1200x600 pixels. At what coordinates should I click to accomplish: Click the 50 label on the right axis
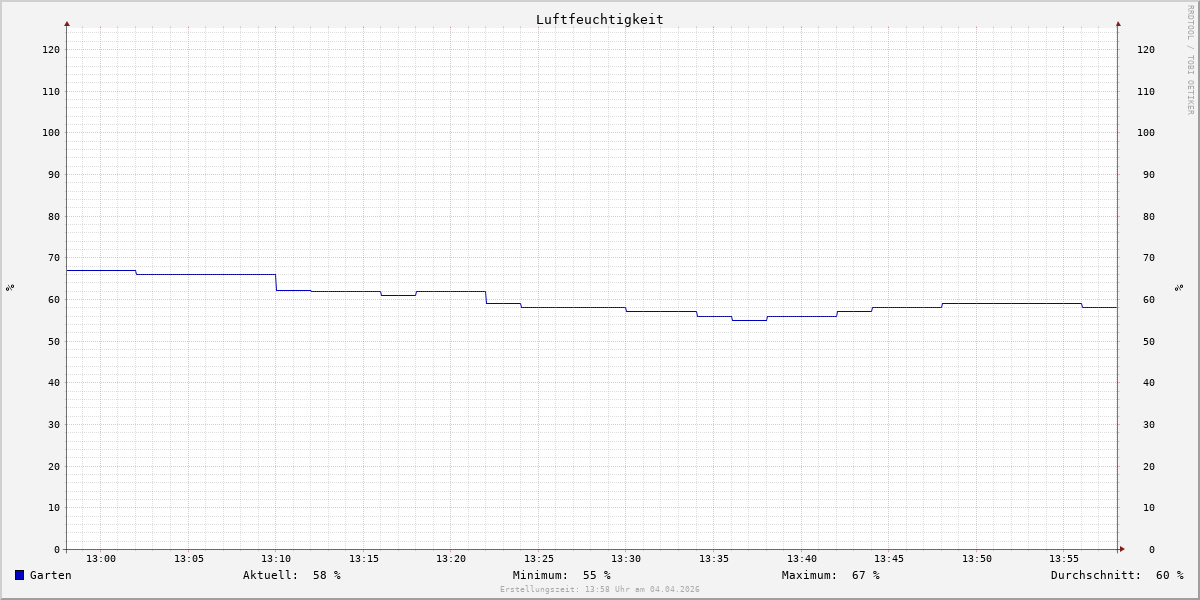(1146, 342)
